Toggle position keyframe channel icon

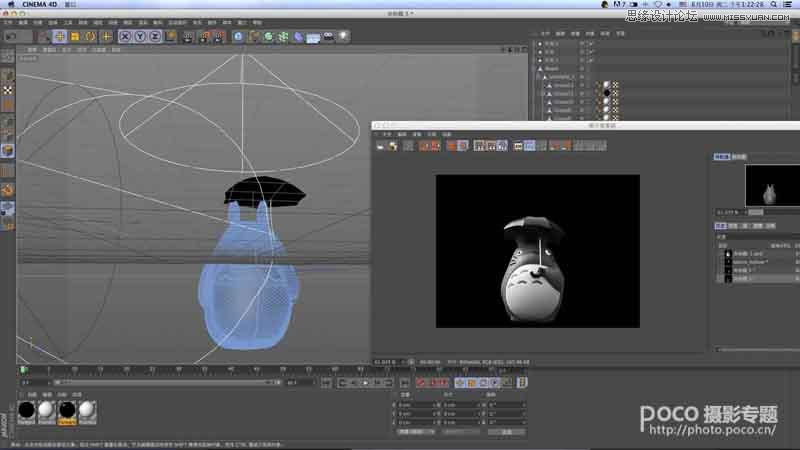(460, 383)
